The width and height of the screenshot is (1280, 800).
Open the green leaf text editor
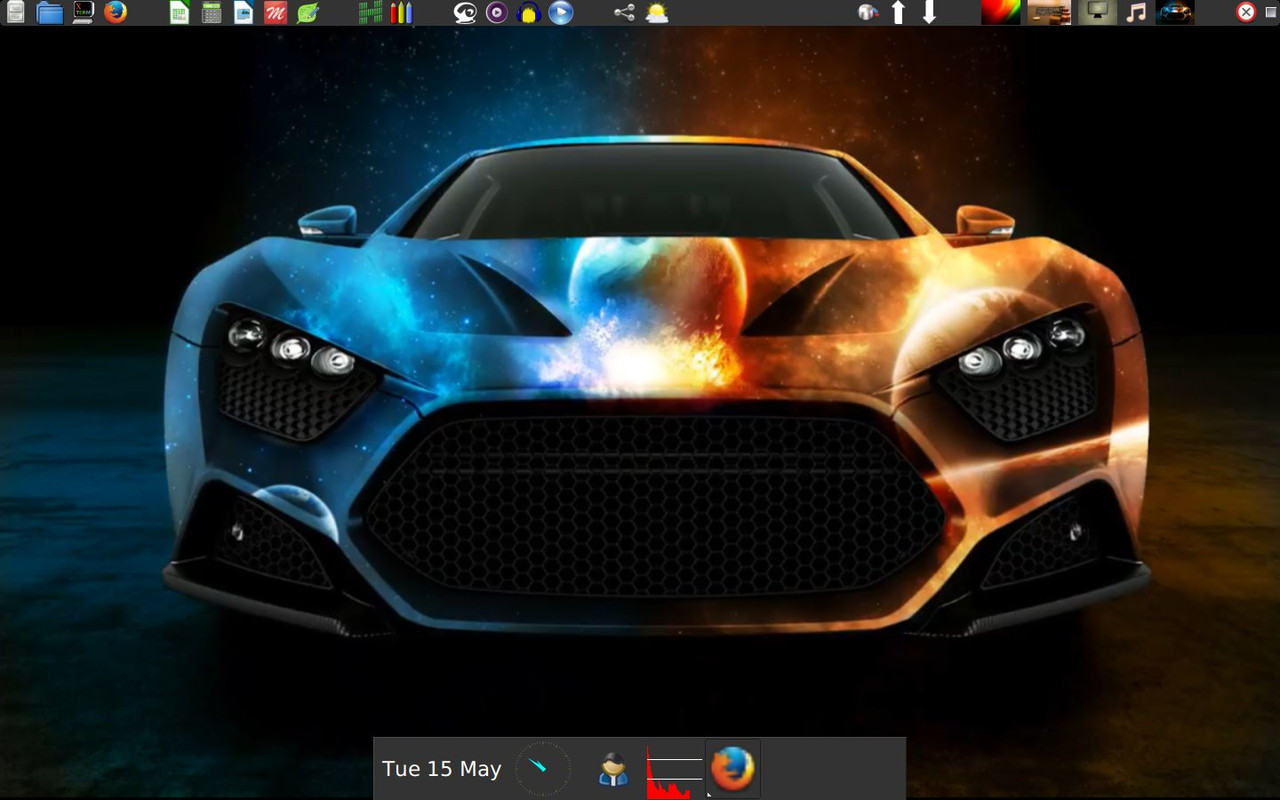pyautogui.click(x=308, y=12)
